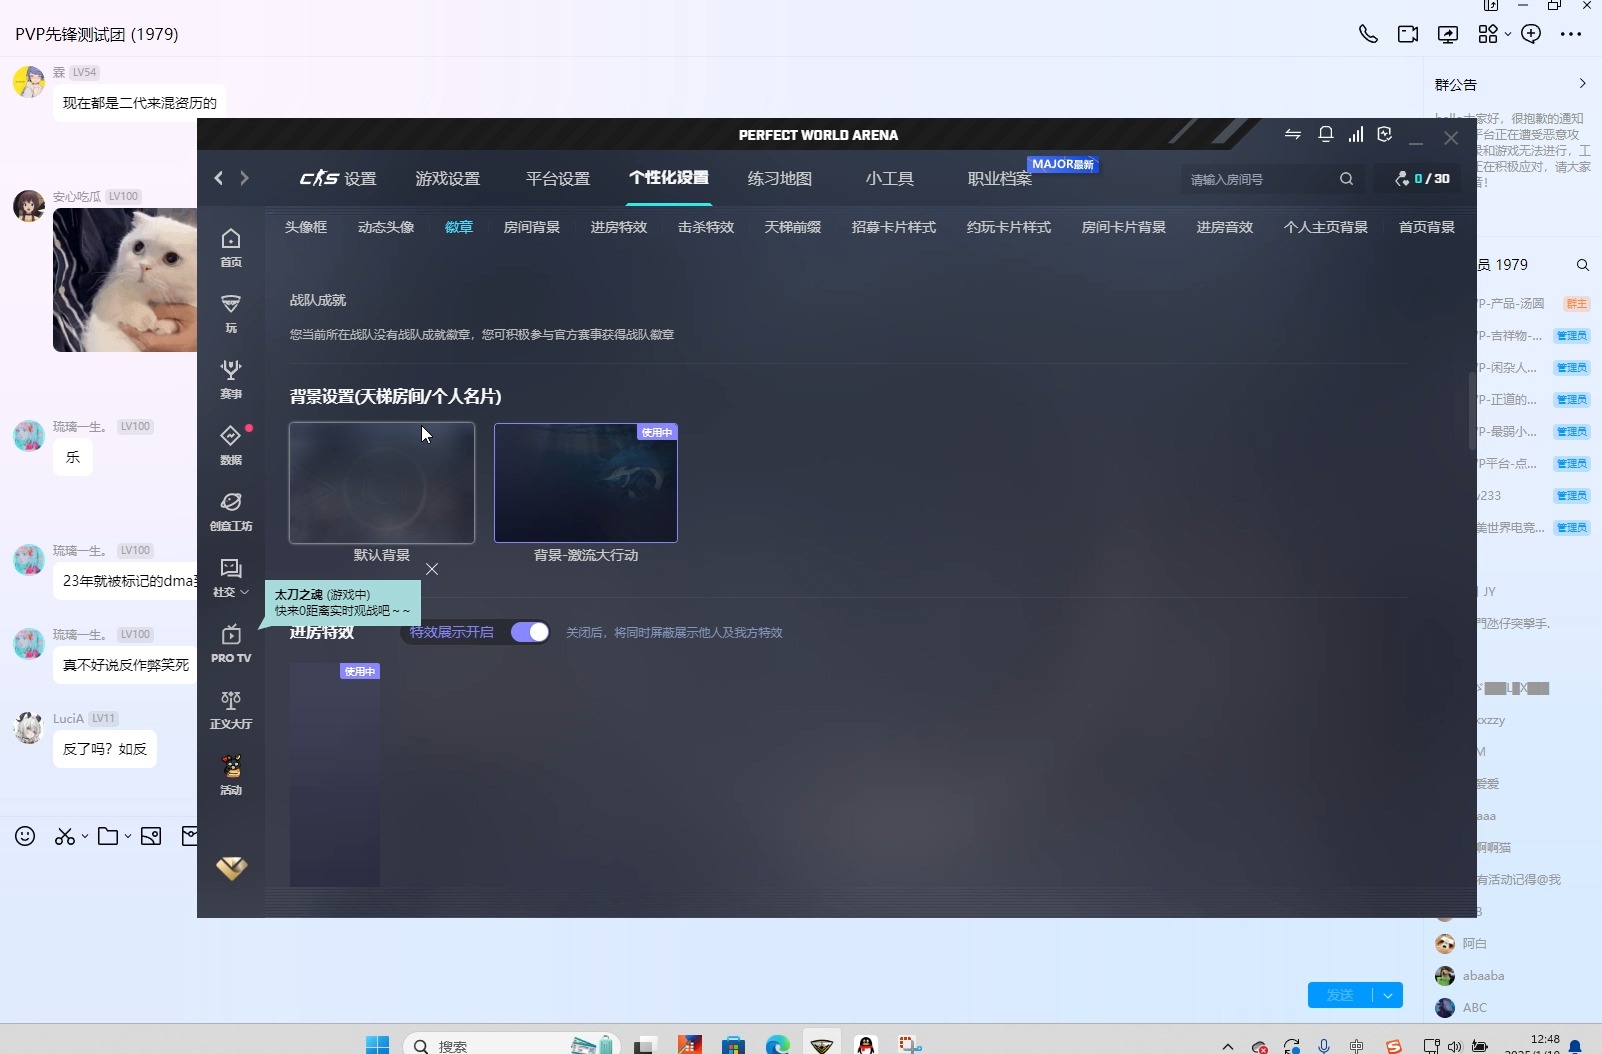Open the notification bell in Perfect World Arena
This screenshot has height=1054, width=1602.
[1325, 134]
